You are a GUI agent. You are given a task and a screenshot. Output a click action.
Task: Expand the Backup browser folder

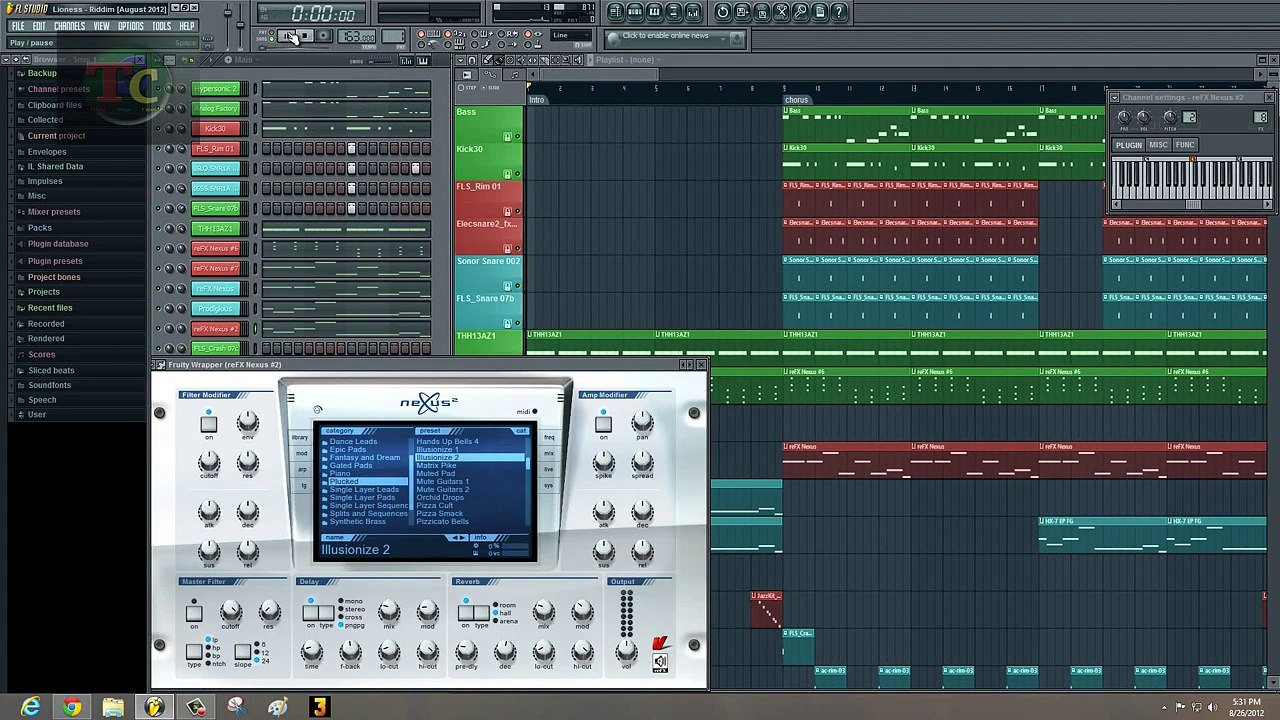point(42,73)
